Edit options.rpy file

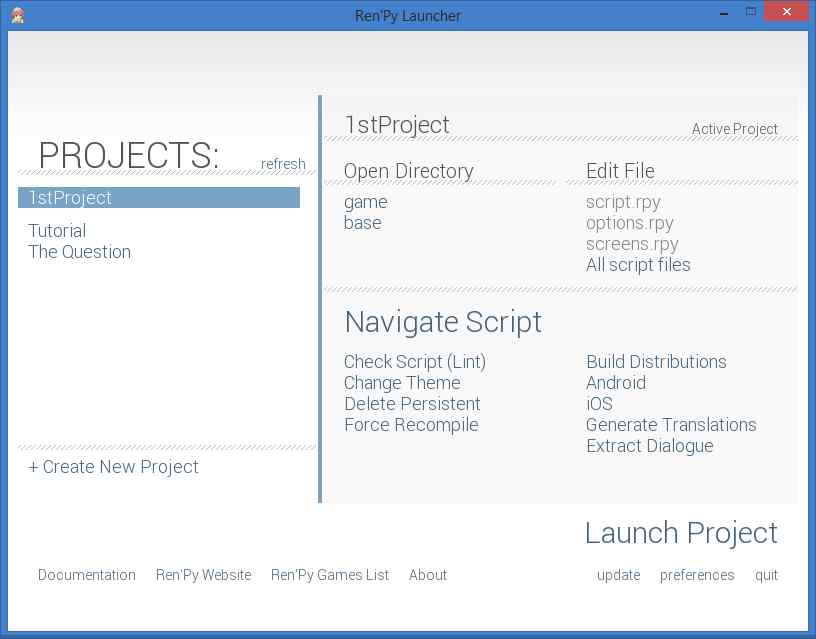click(630, 223)
